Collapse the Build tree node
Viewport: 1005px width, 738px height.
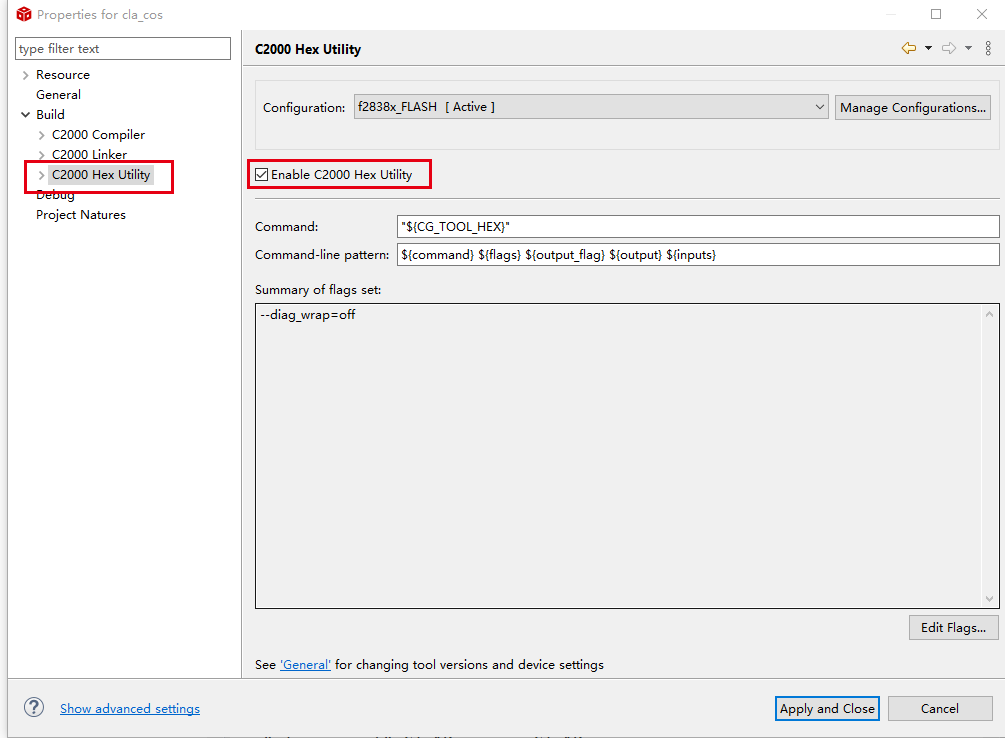click(x=26, y=115)
